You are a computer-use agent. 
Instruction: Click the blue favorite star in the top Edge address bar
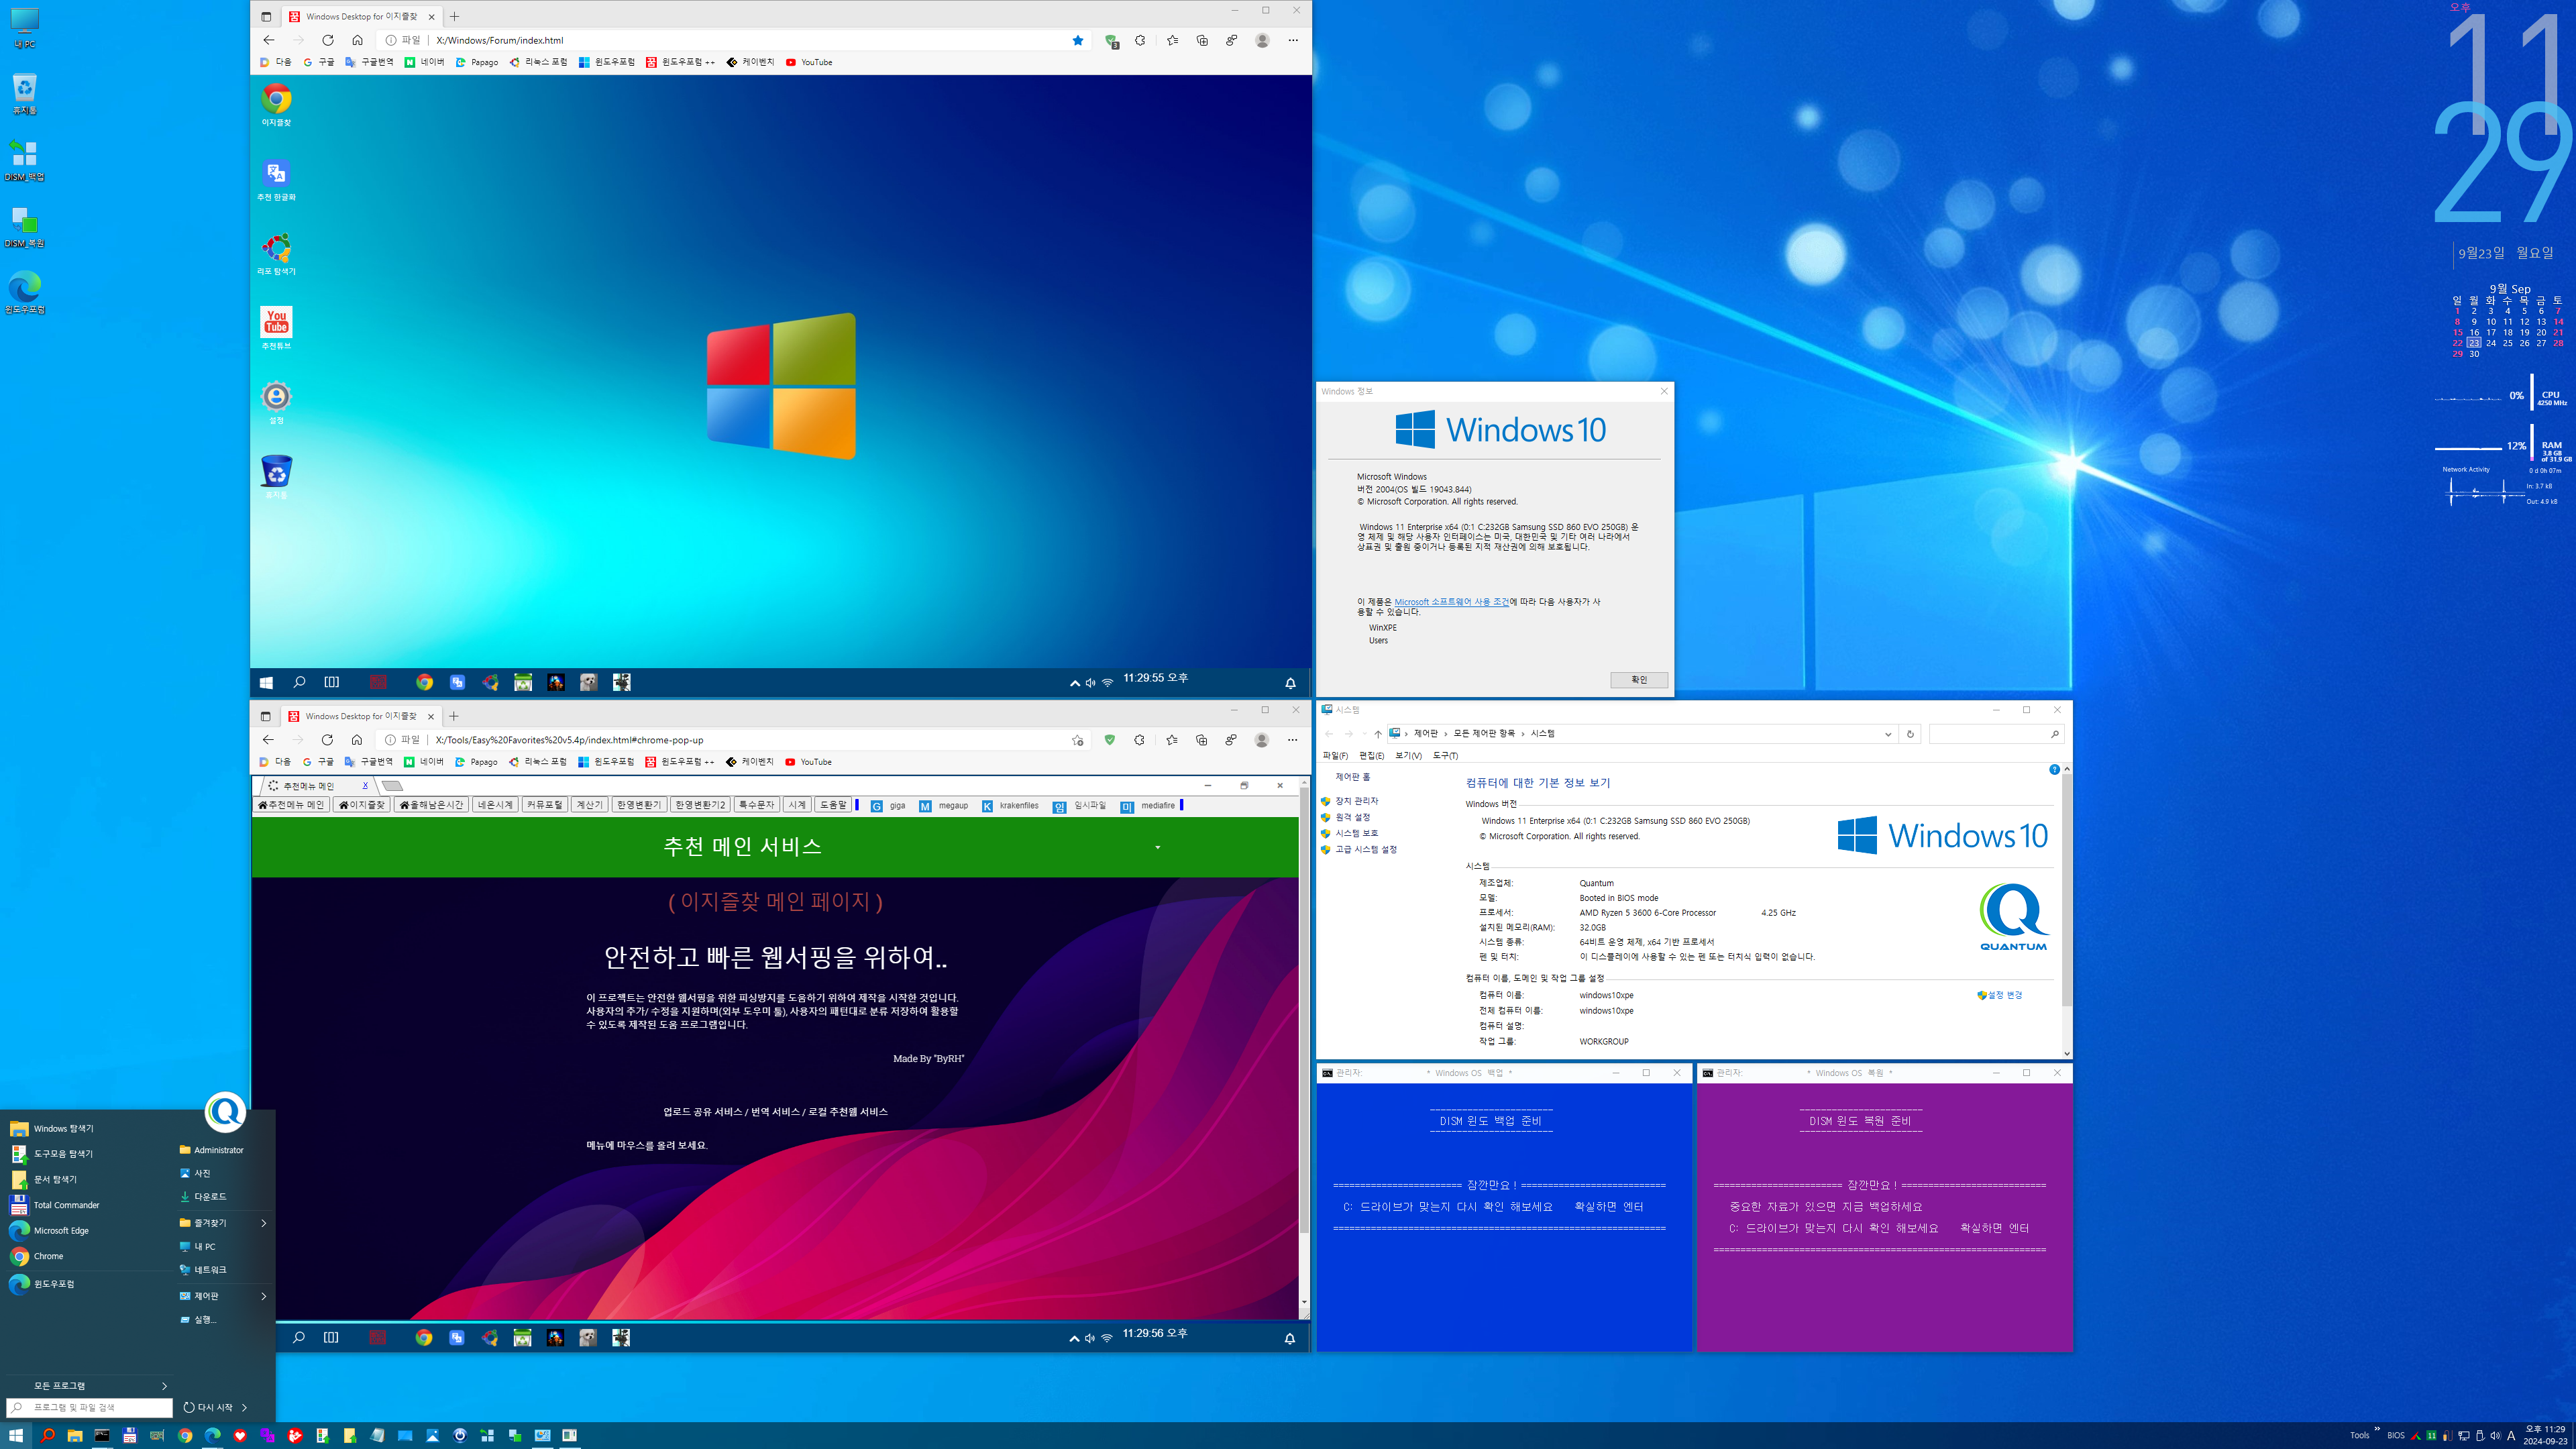(x=1078, y=40)
